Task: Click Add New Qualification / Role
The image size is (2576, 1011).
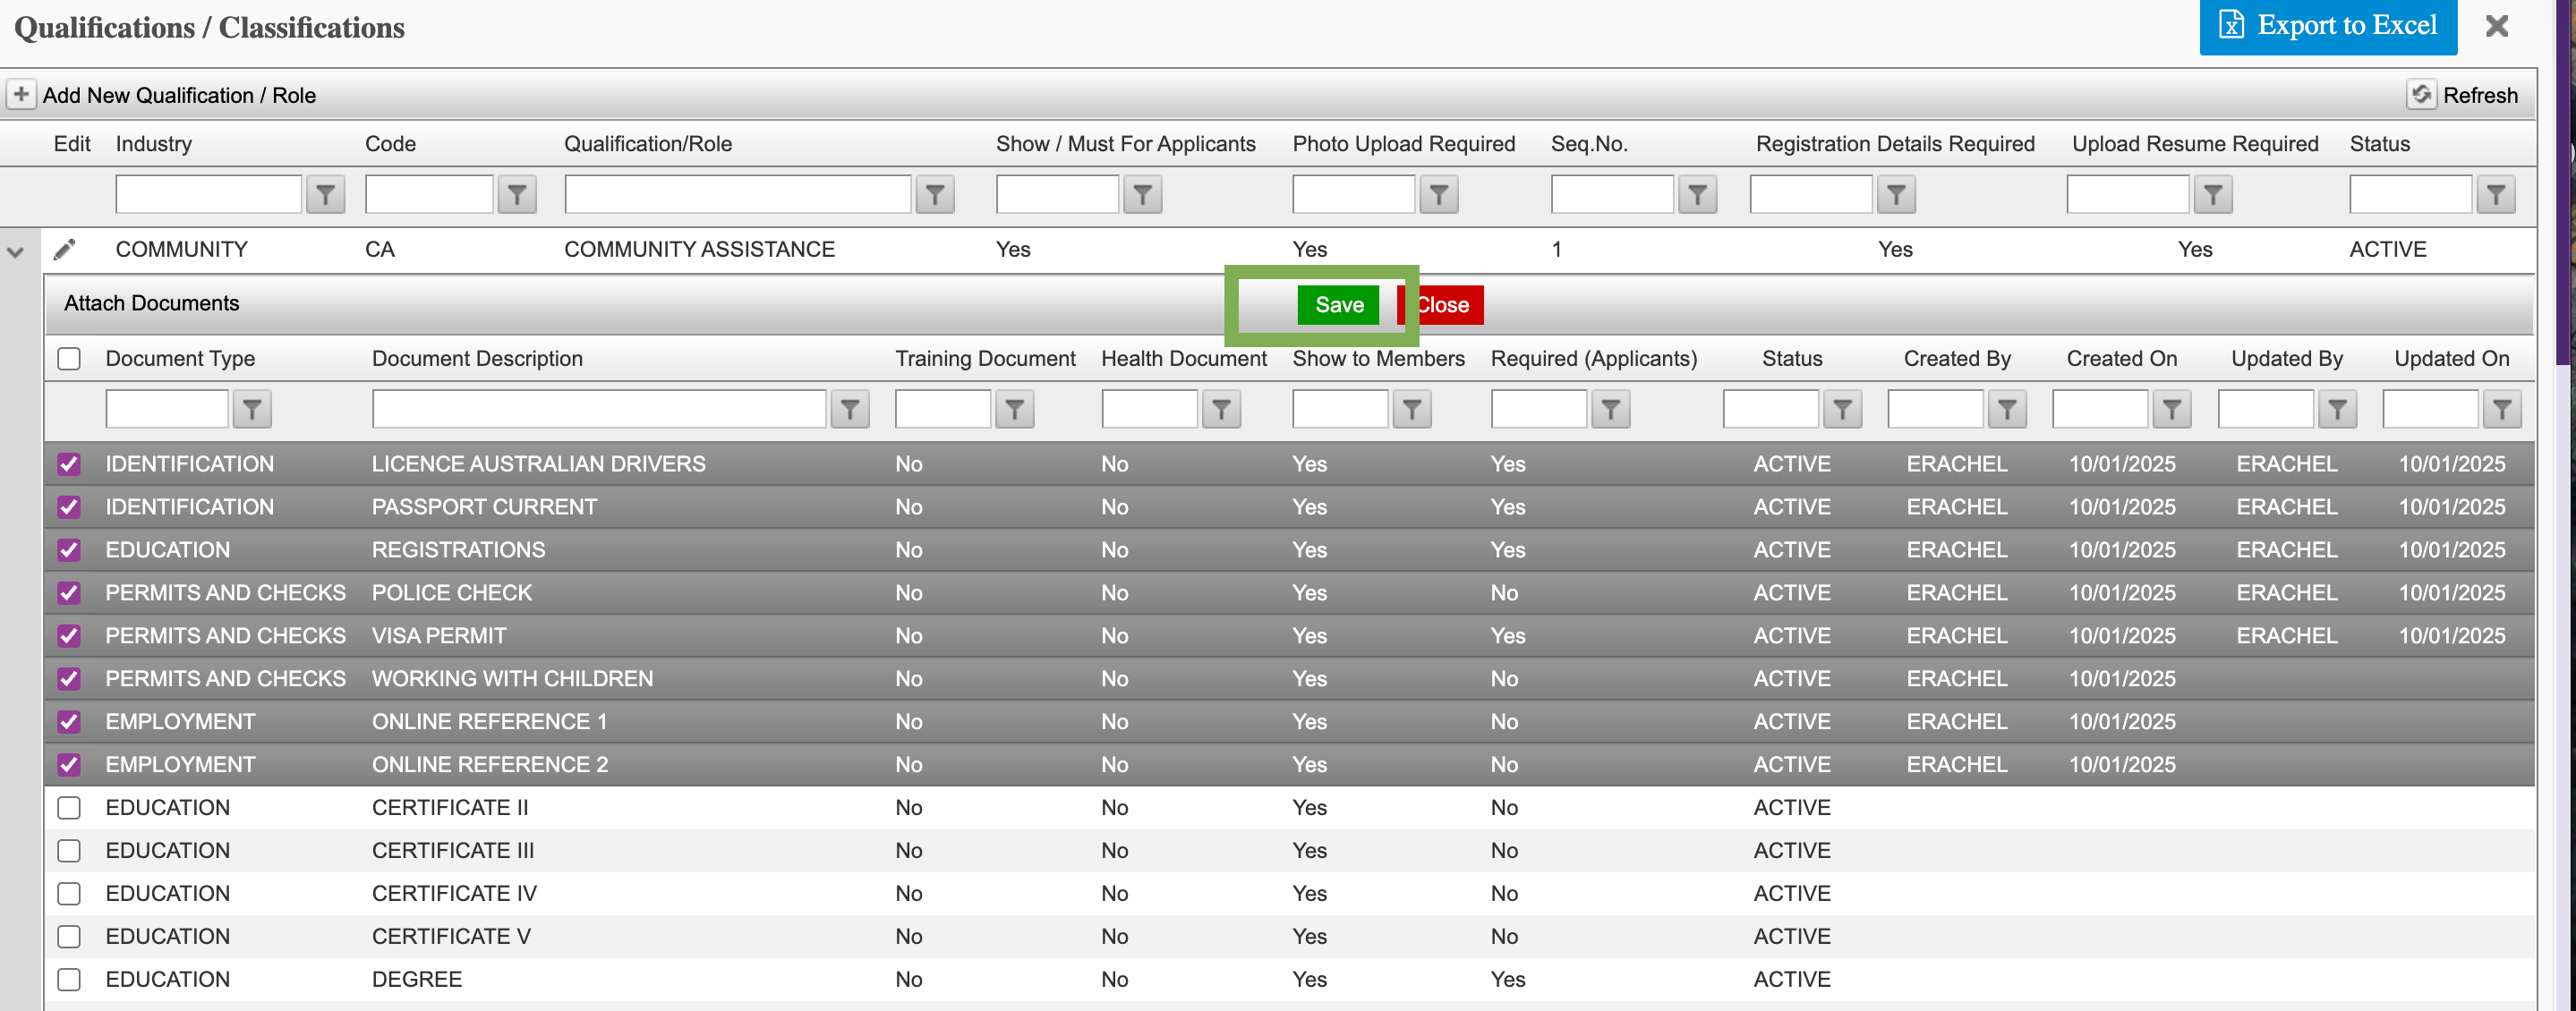Action: click(x=179, y=95)
